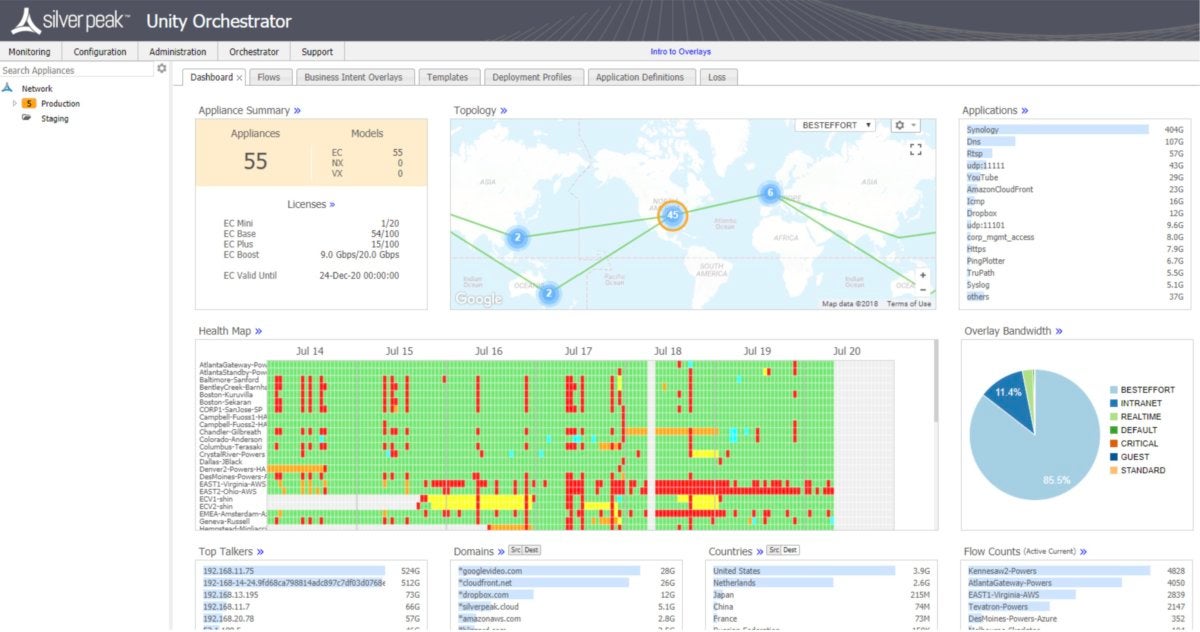1200x632 pixels.
Task: Toggle Countries to Src view
Action: click(x=774, y=550)
